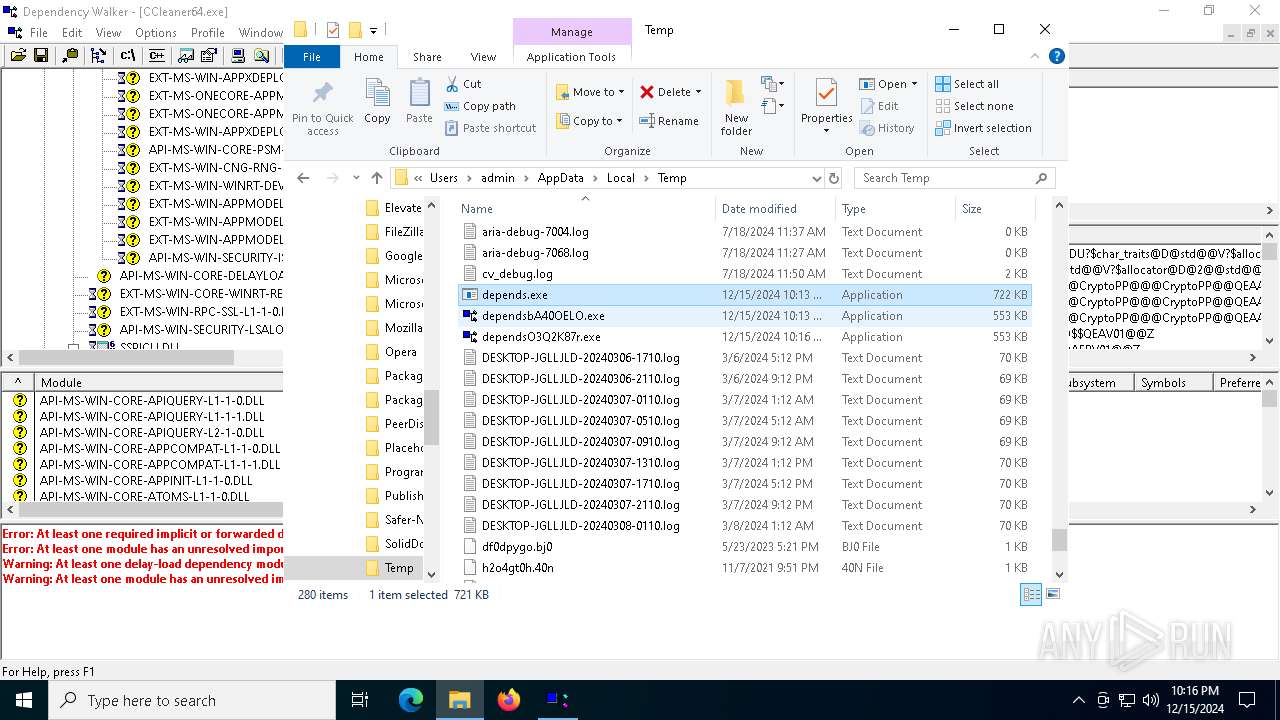Open Microsoft Edge from taskbar
The height and width of the screenshot is (720, 1280).
click(411, 700)
